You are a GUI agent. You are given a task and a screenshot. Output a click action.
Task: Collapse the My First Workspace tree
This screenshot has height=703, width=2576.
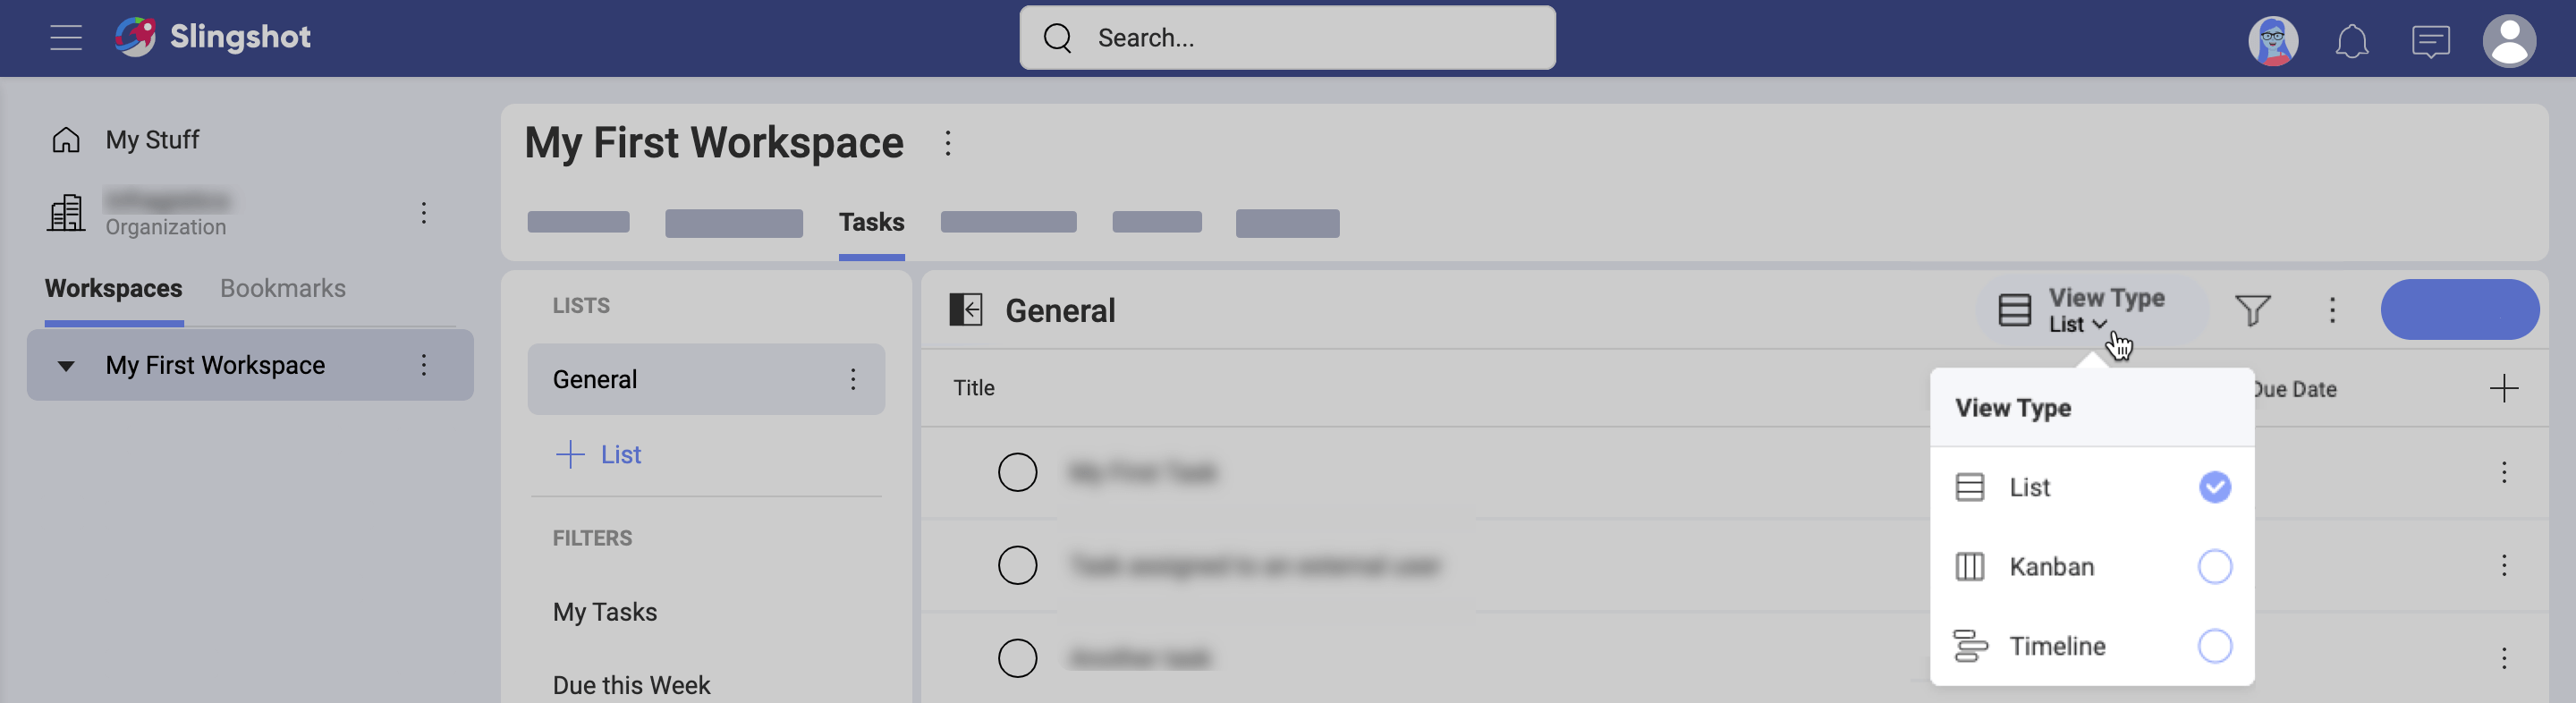click(x=66, y=366)
